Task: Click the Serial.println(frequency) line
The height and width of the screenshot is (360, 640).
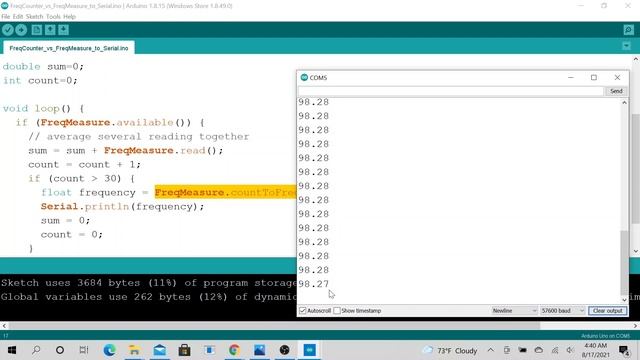Action: (122, 207)
